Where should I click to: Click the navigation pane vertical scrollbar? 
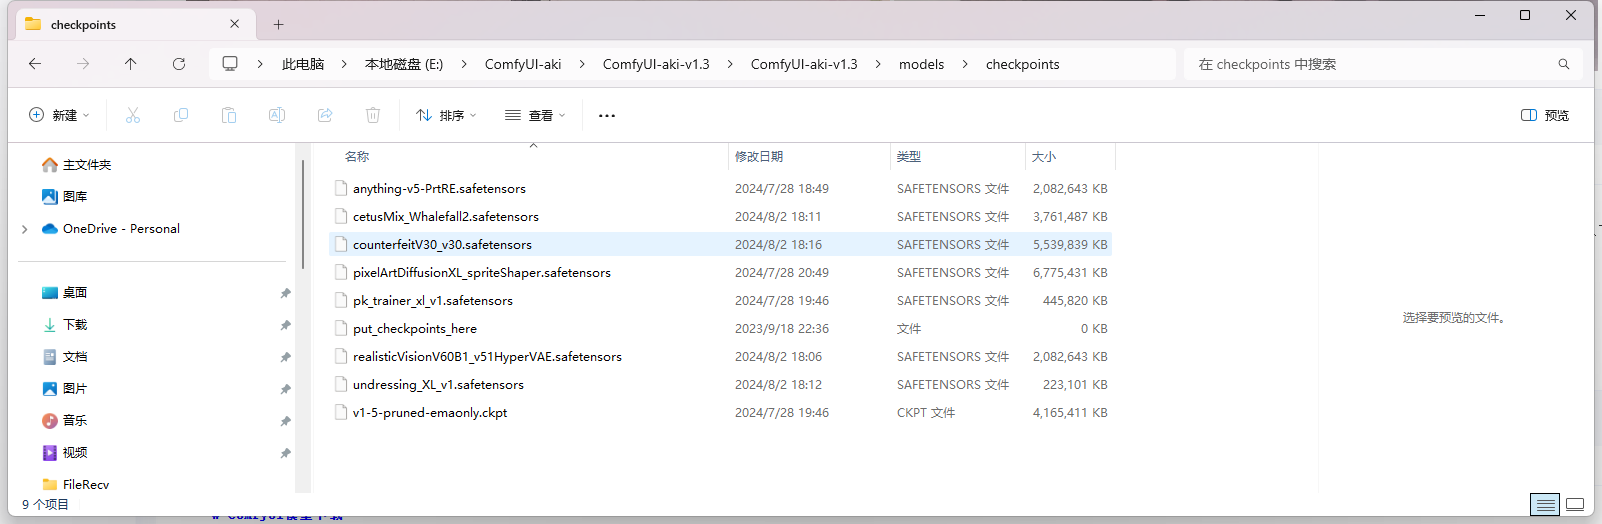click(303, 215)
